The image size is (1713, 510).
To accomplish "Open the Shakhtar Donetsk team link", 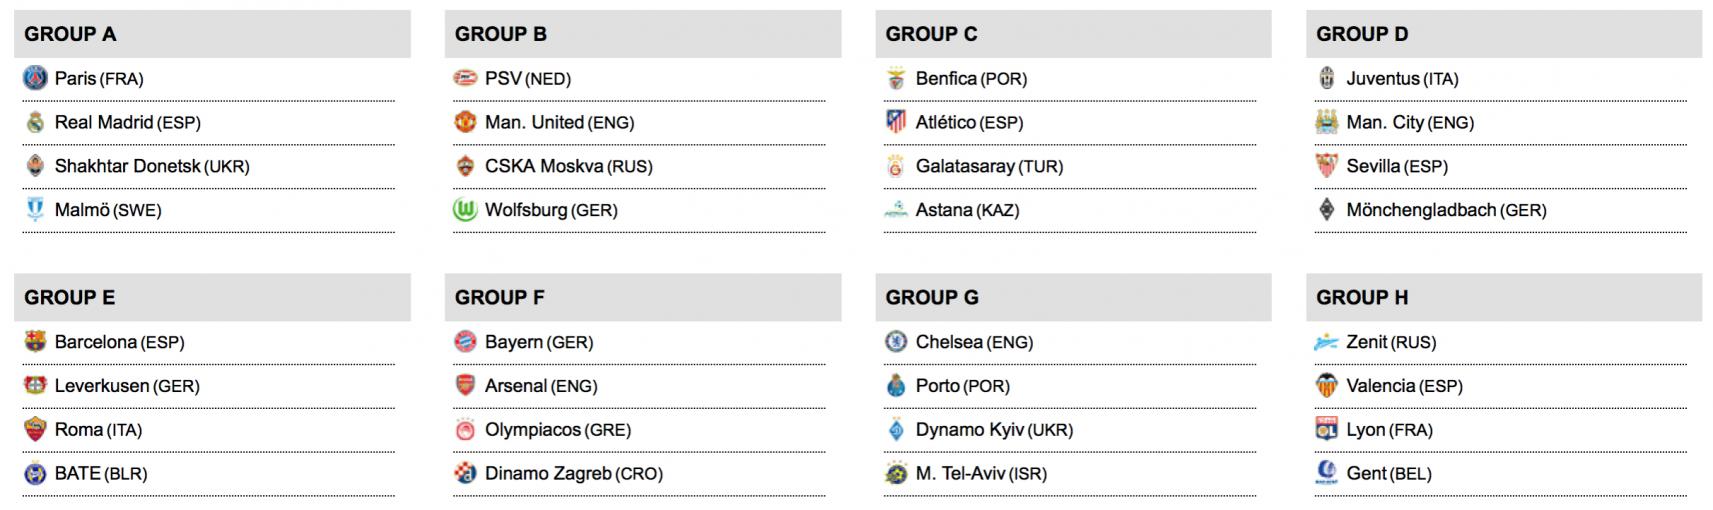I will [x=127, y=166].
